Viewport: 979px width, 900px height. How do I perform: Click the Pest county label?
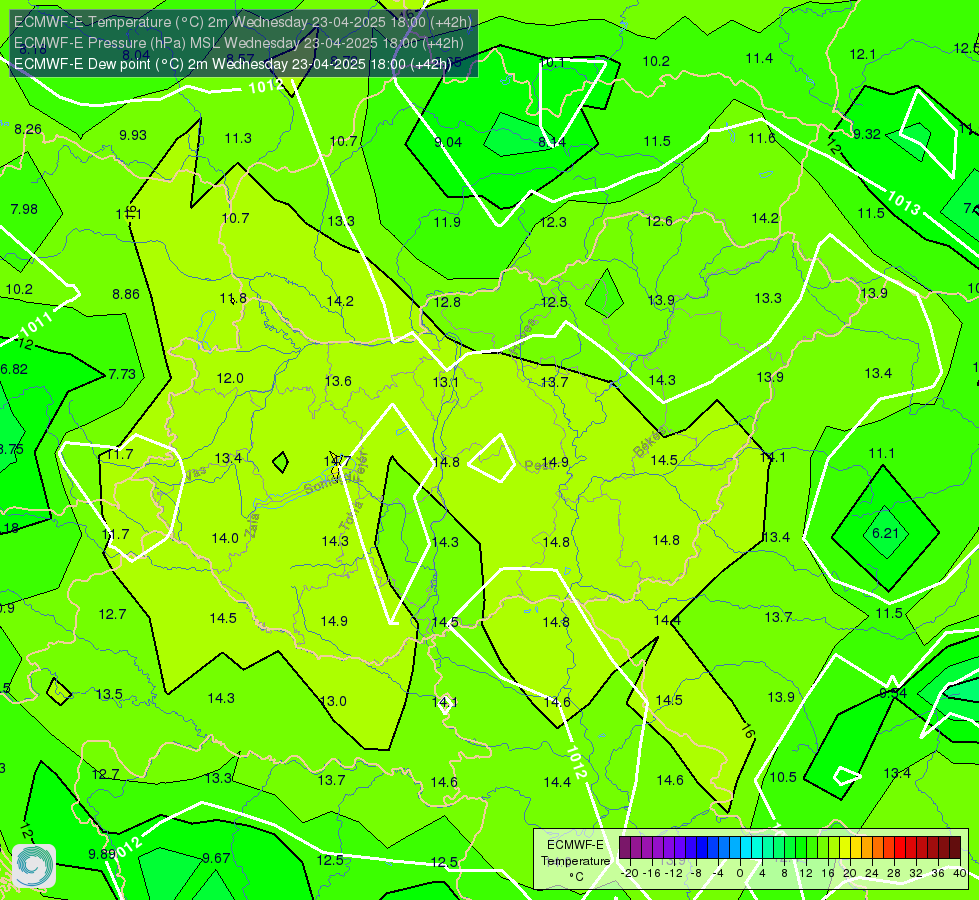click(536, 466)
